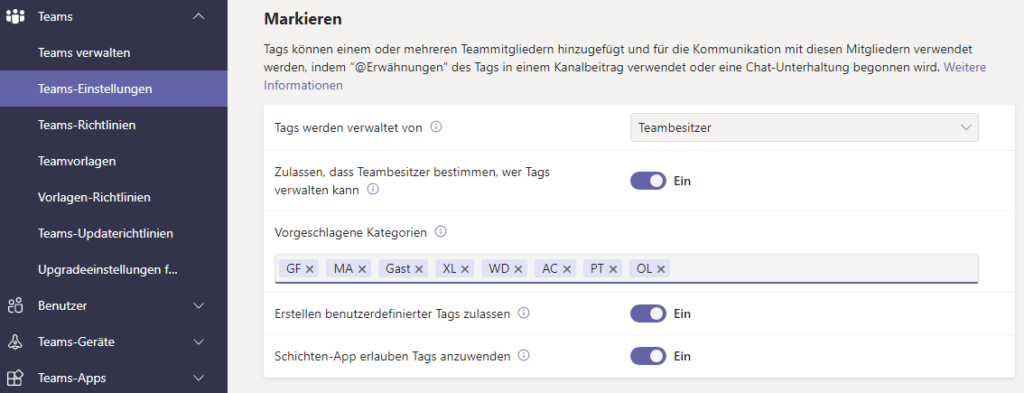Viewport: 1024px width, 393px height.
Task: Turn off Schichten-App Tags toggle
Action: coord(648,356)
